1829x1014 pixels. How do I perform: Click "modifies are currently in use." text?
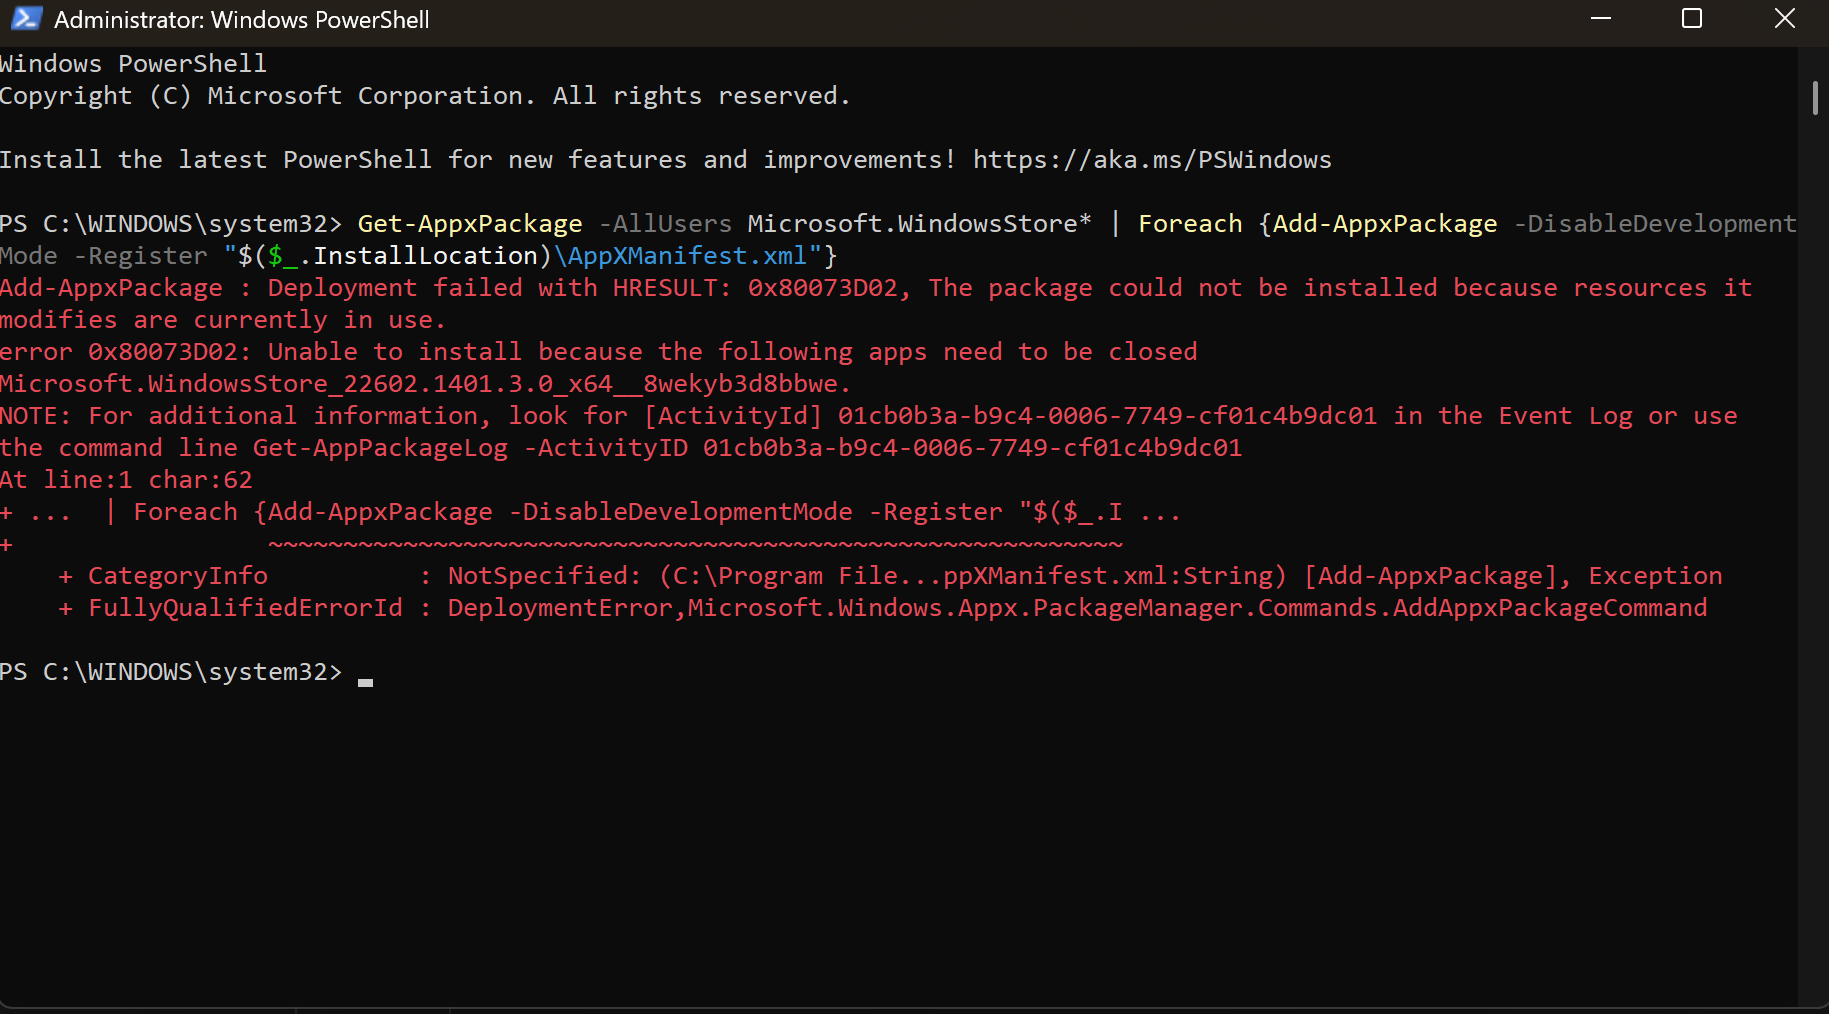[223, 320]
